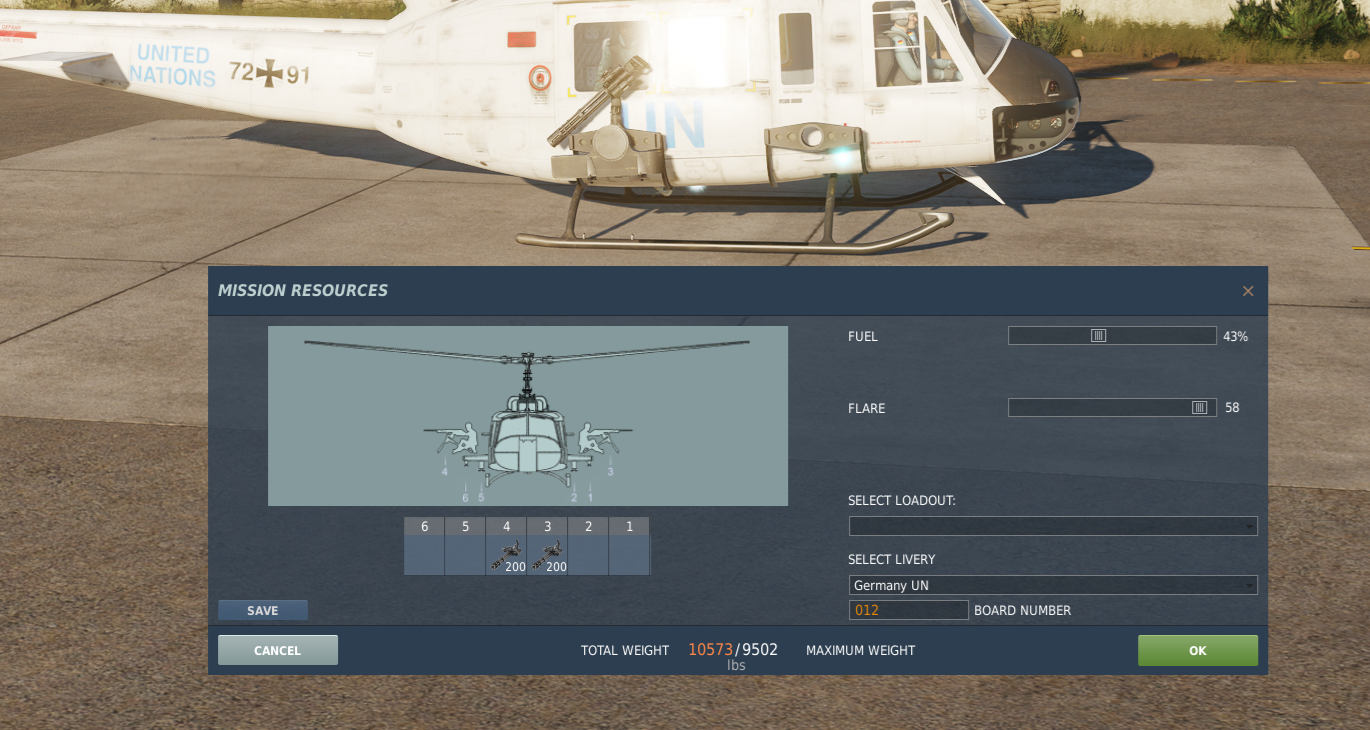Click the flare count value 58
Screen dimensions: 1370x730
click(1232, 408)
